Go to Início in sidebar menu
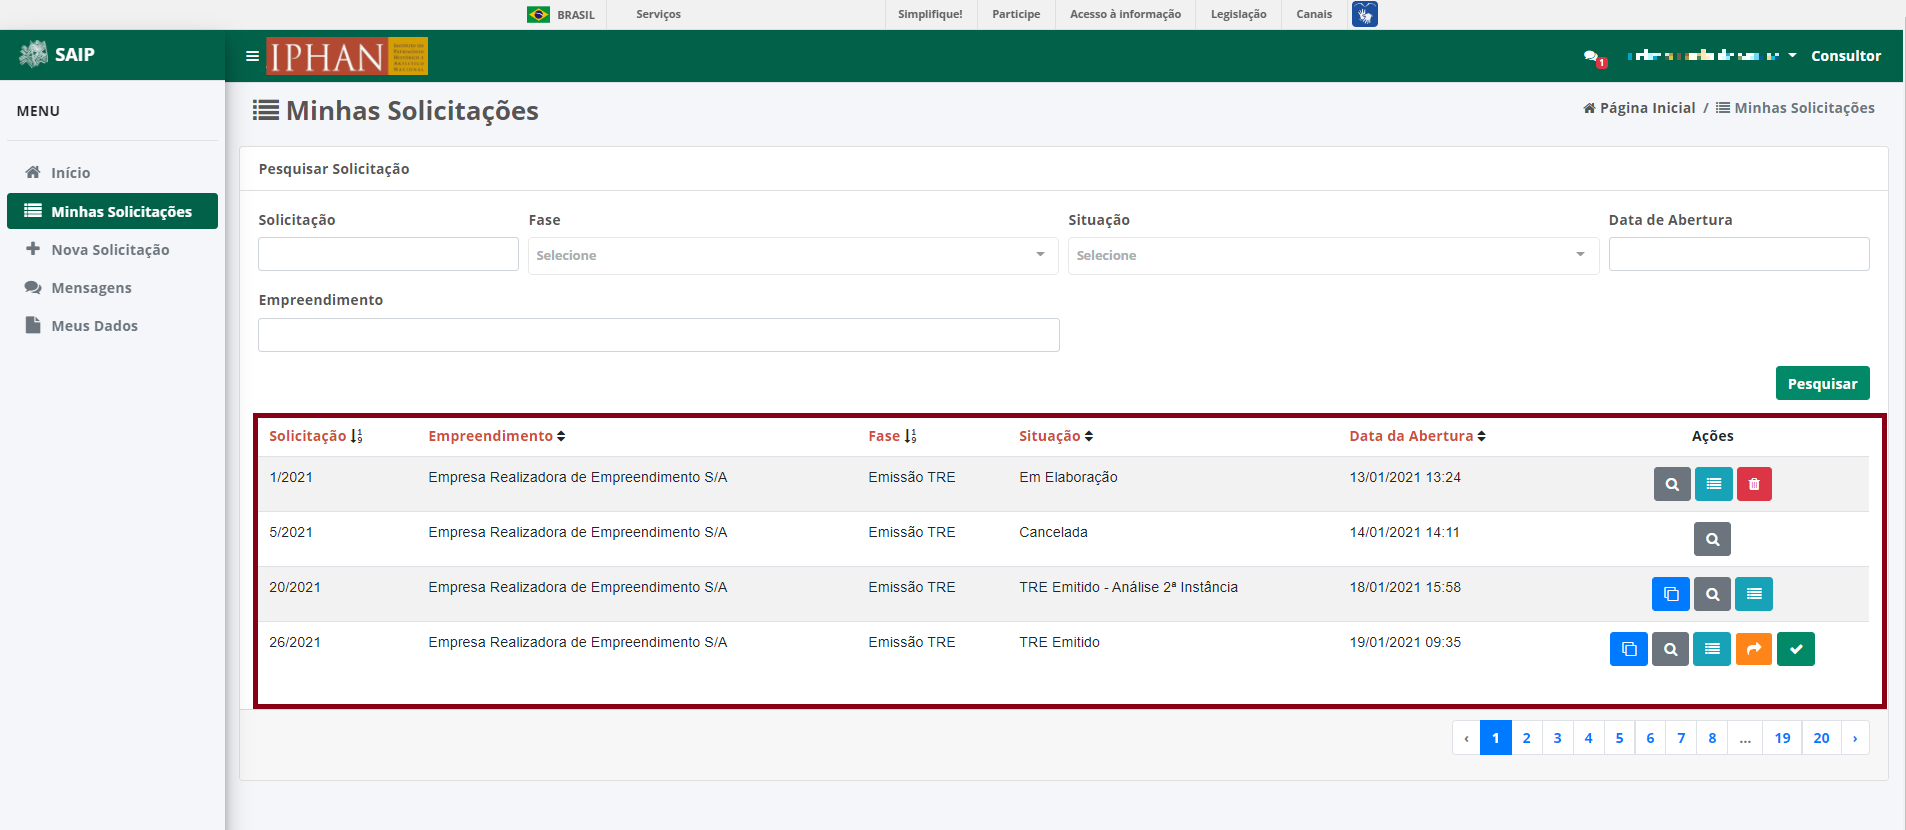 tap(112, 173)
